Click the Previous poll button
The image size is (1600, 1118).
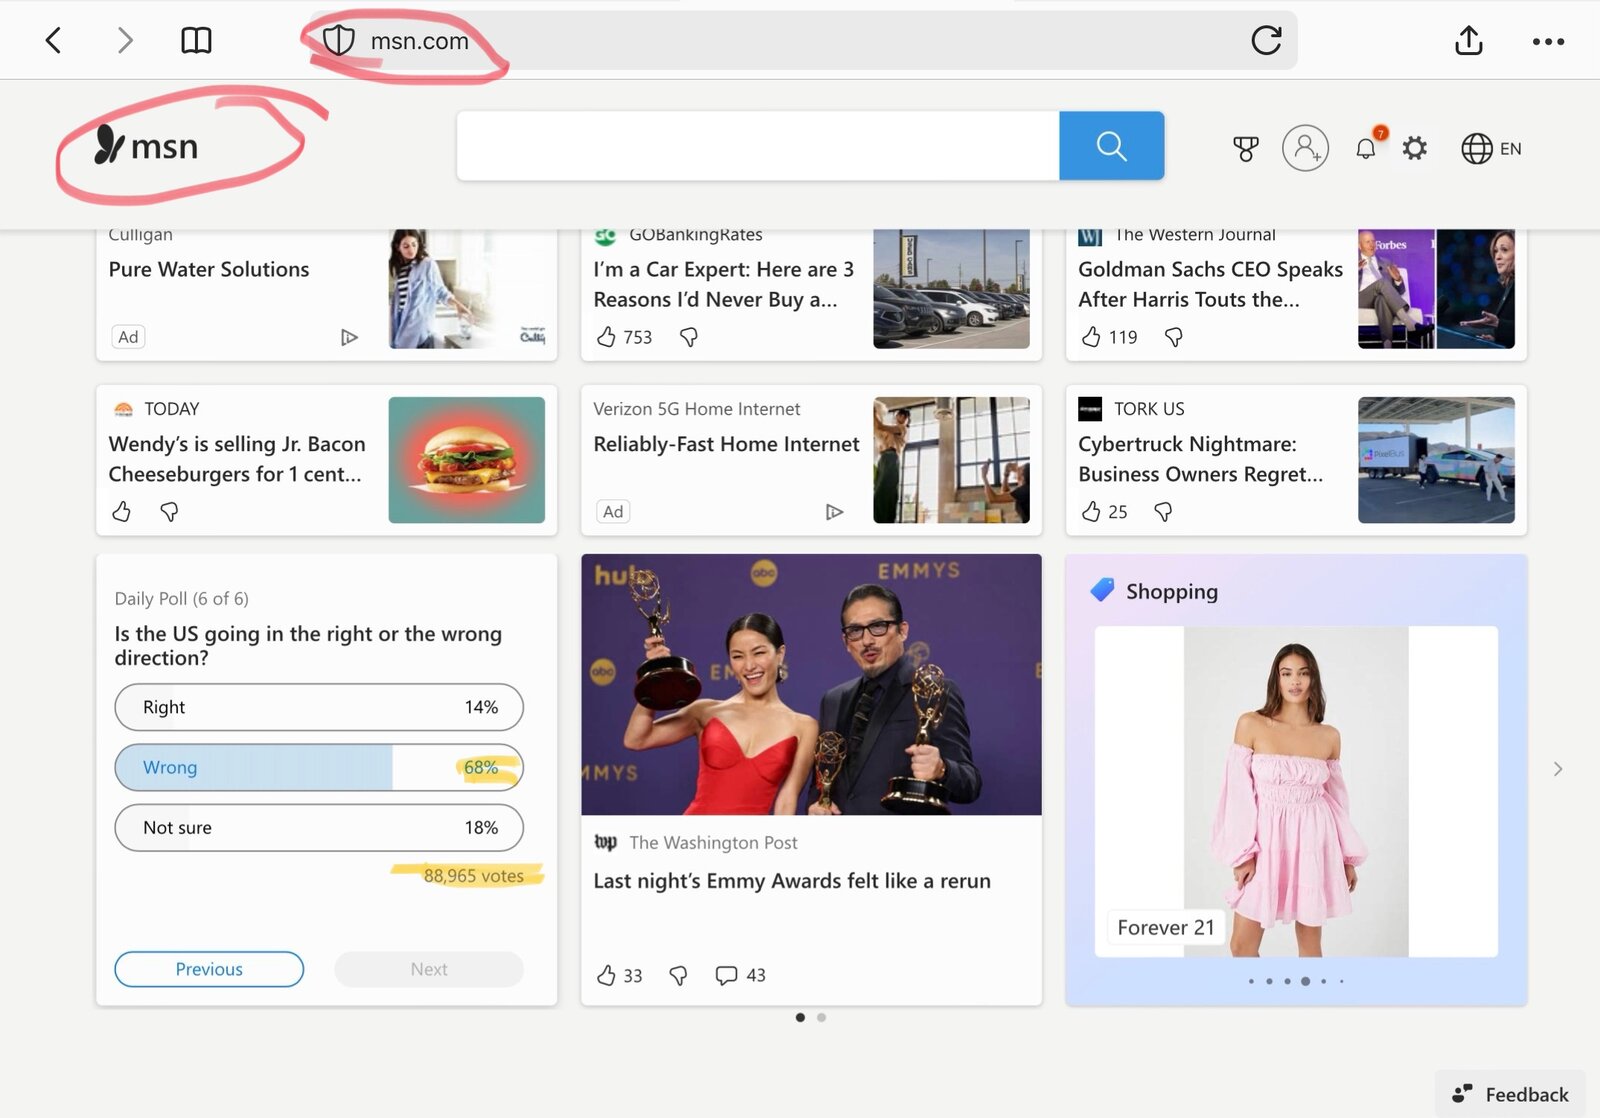click(x=209, y=969)
